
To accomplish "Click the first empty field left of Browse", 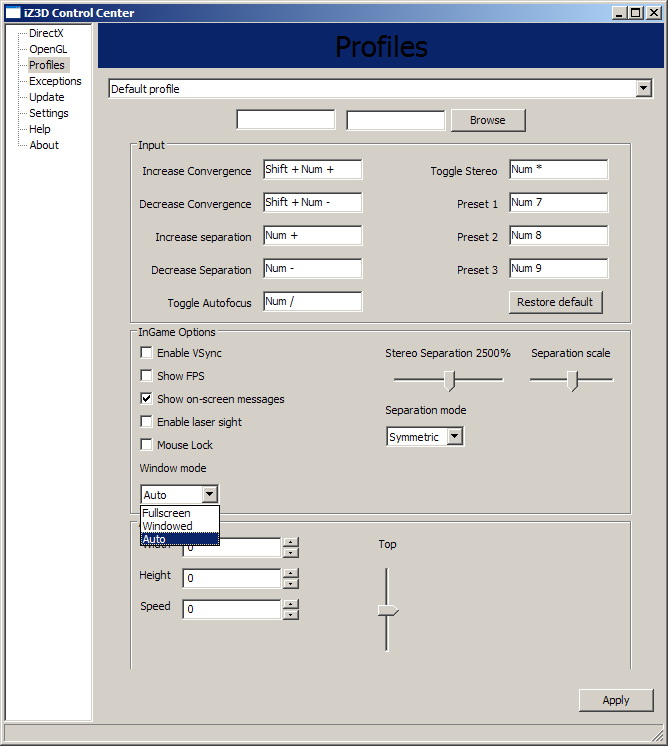I will [285, 120].
